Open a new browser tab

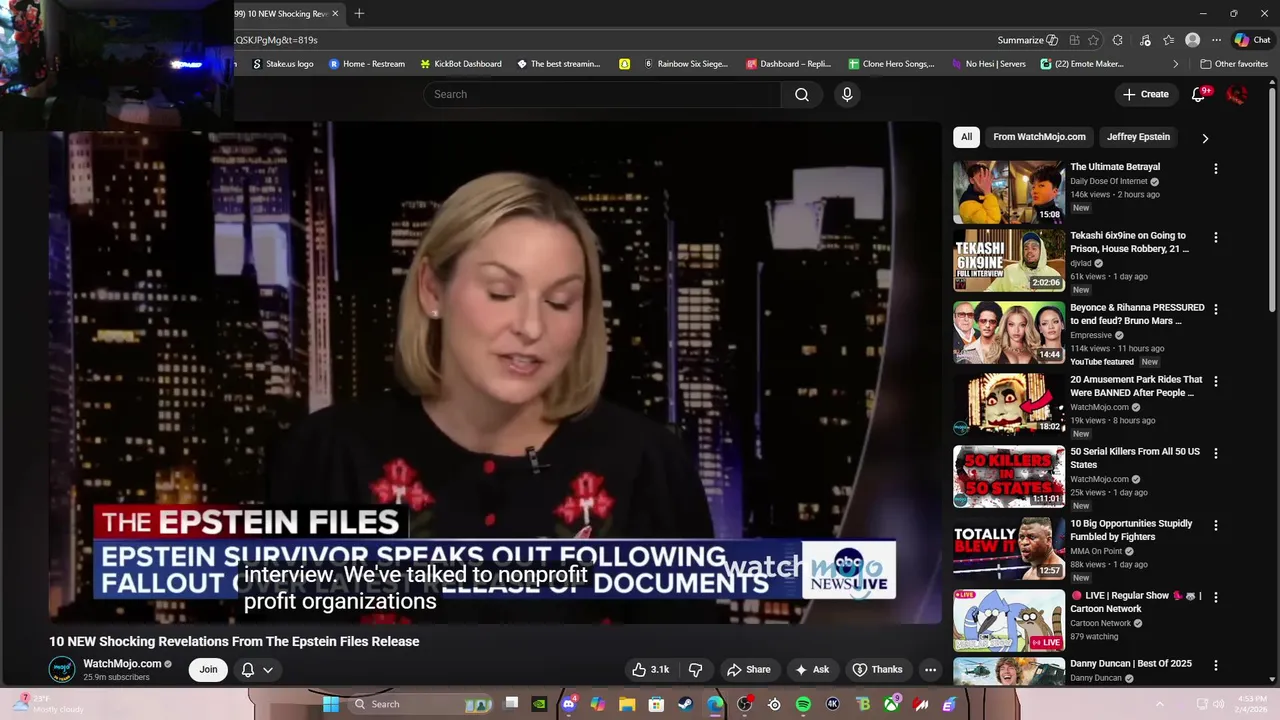point(359,13)
